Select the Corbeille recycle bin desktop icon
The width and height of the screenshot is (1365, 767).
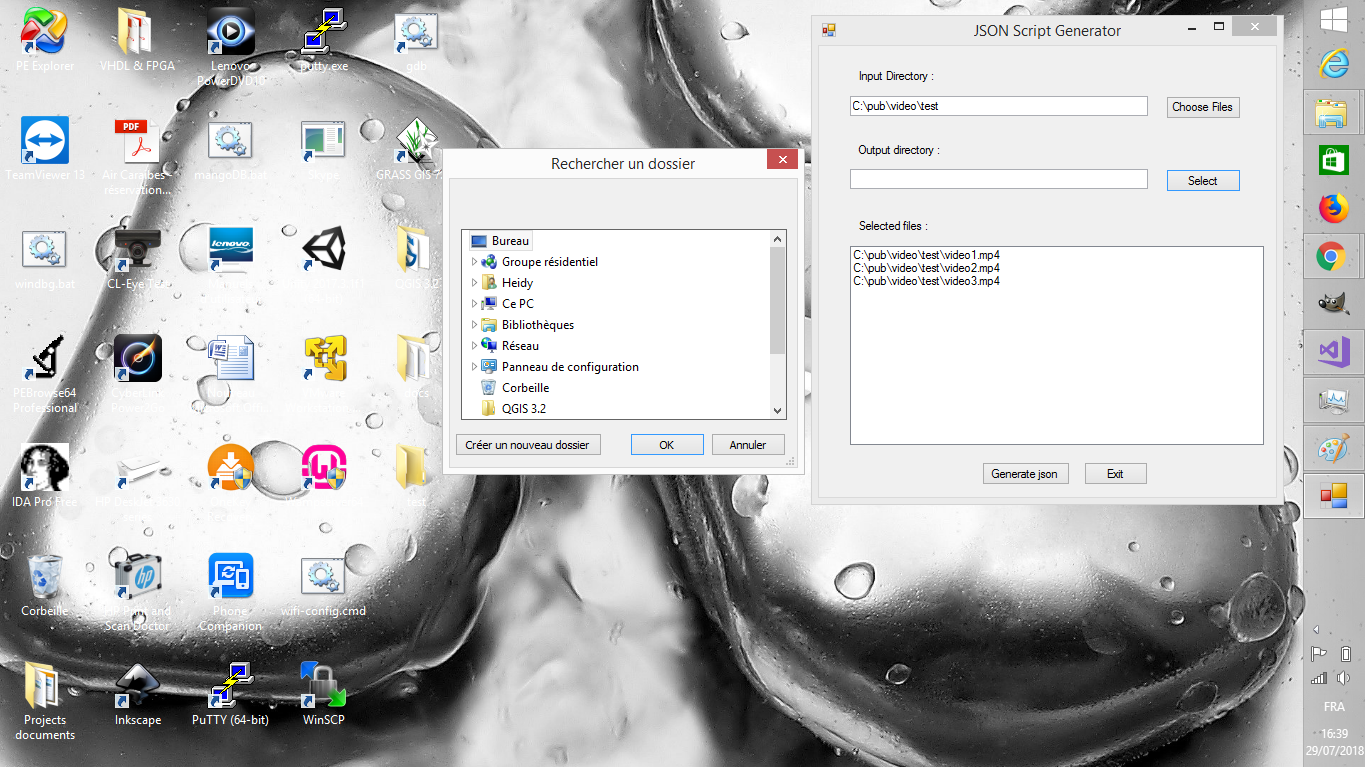coord(45,585)
